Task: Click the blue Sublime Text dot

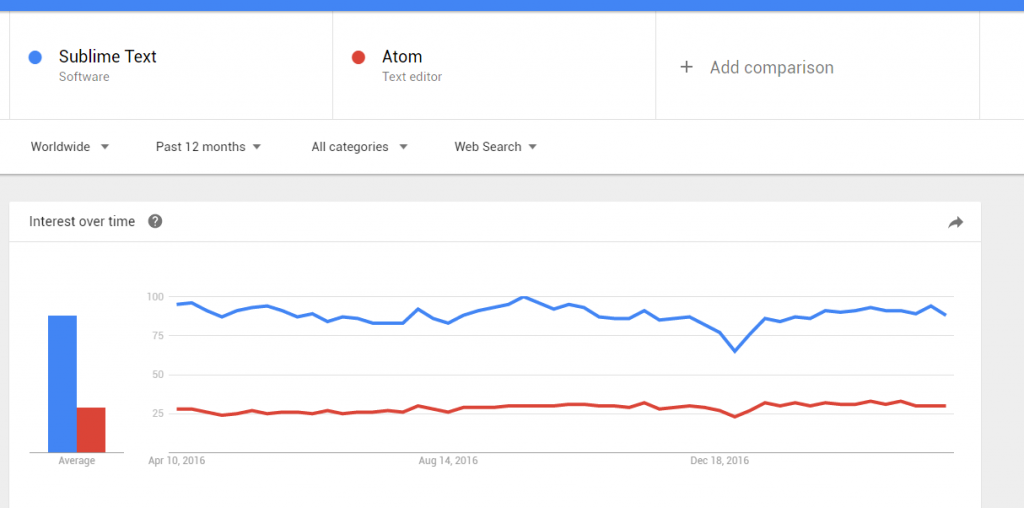Action: tap(35, 57)
